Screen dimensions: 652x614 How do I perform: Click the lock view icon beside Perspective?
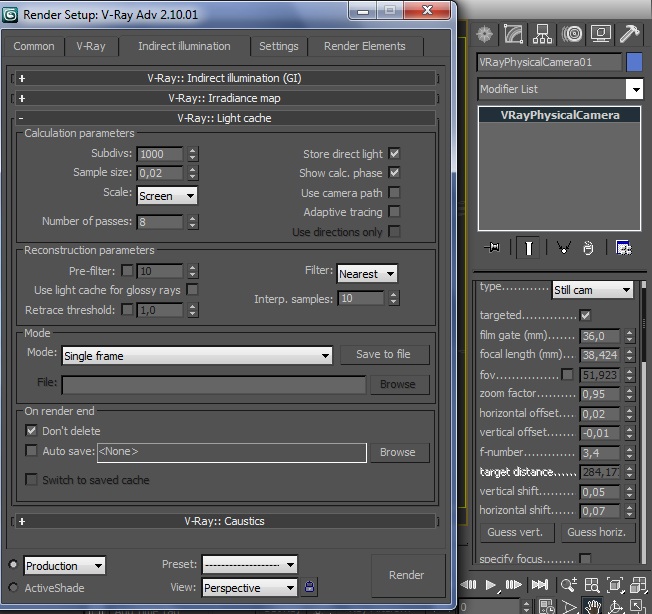click(309, 587)
